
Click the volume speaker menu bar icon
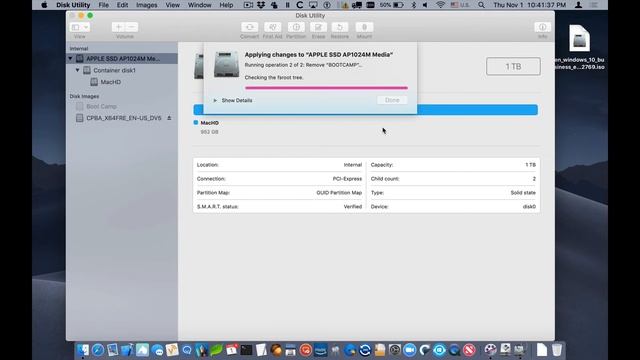(x=425, y=5)
